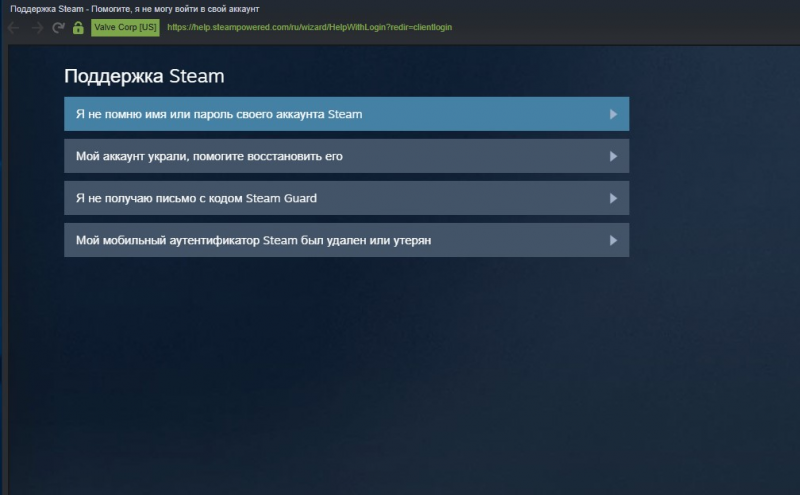
Task: Go forward with the forward arrow
Action: (x=37, y=28)
